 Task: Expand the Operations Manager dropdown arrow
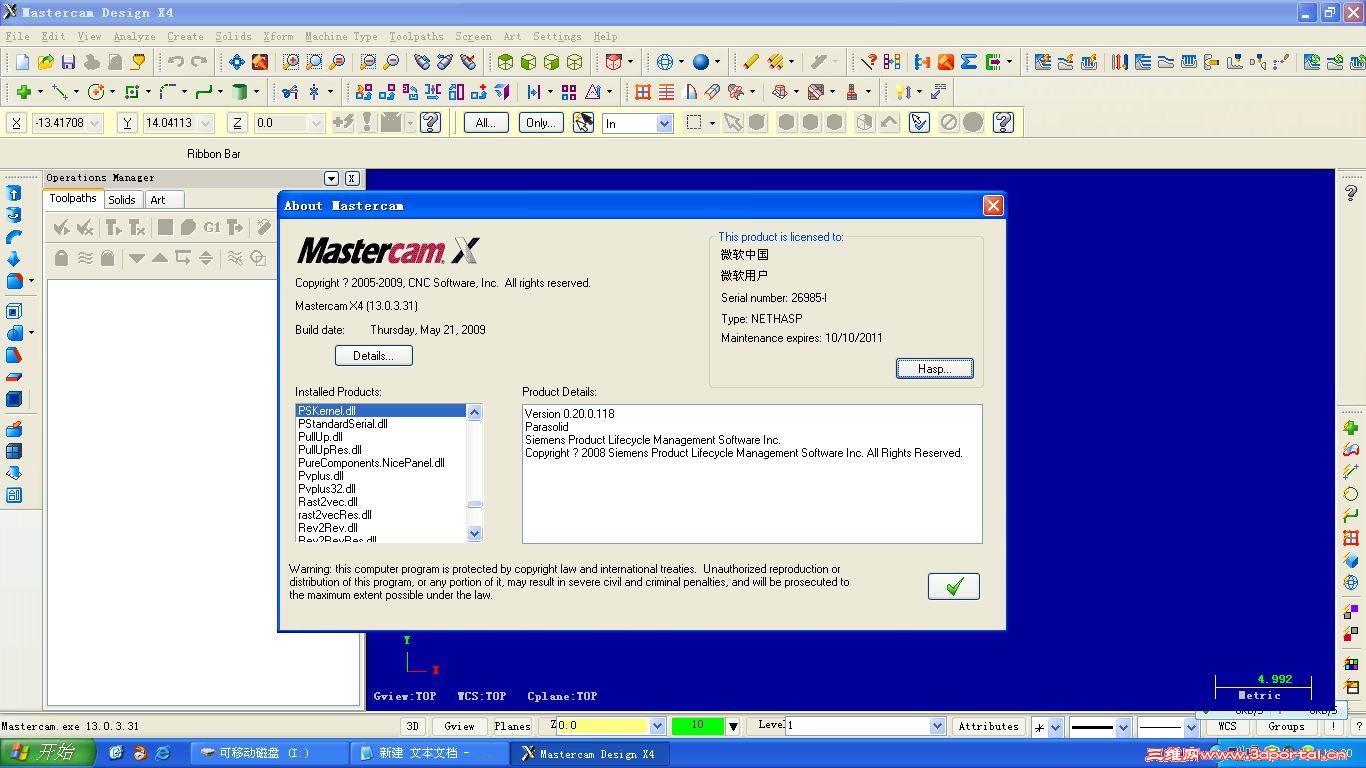(332, 178)
